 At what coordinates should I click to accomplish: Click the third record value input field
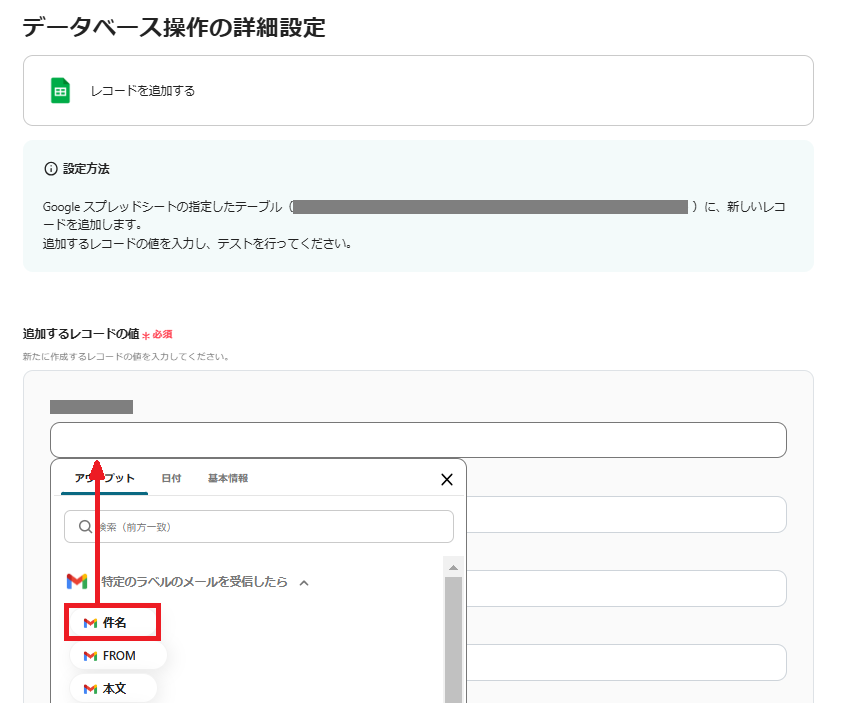tap(626, 588)
